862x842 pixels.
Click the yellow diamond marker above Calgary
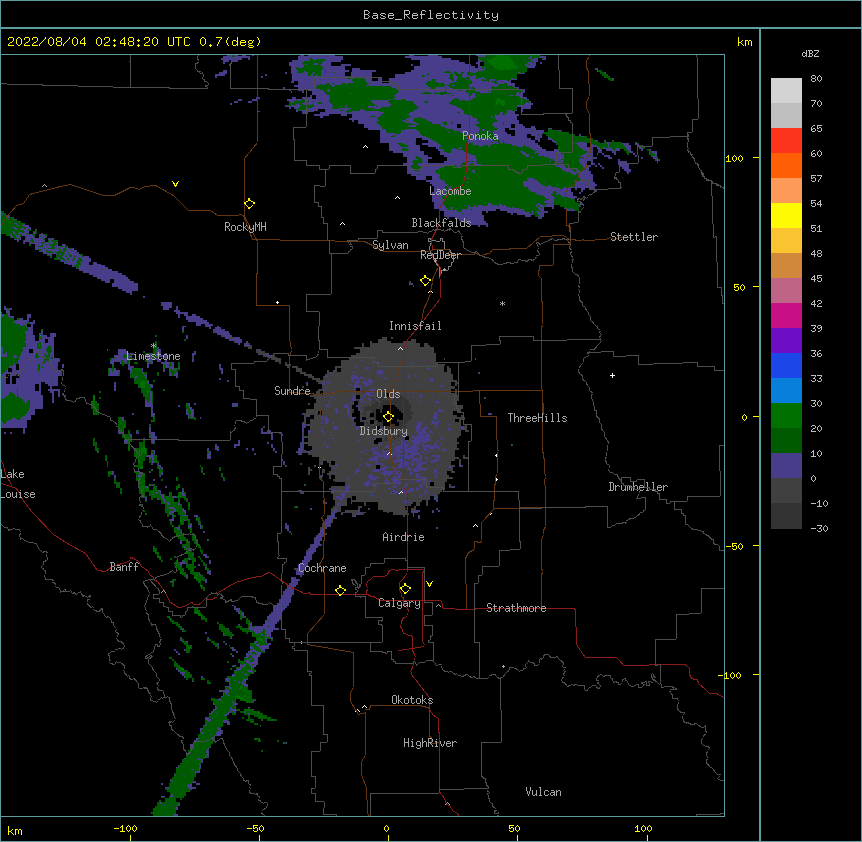(405, 589)
